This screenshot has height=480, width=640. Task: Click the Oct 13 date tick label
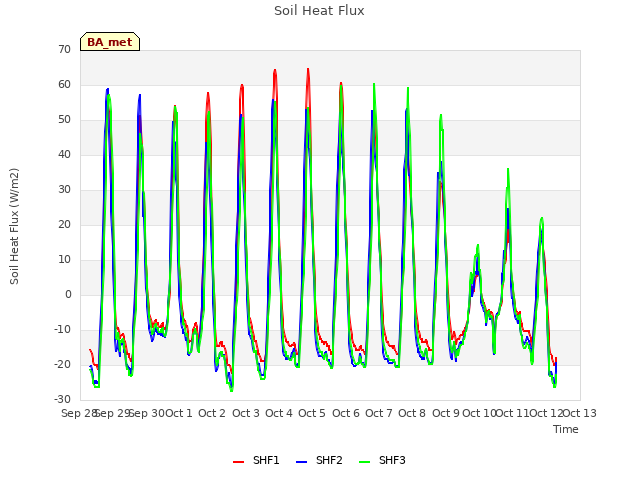pos(580,413)
